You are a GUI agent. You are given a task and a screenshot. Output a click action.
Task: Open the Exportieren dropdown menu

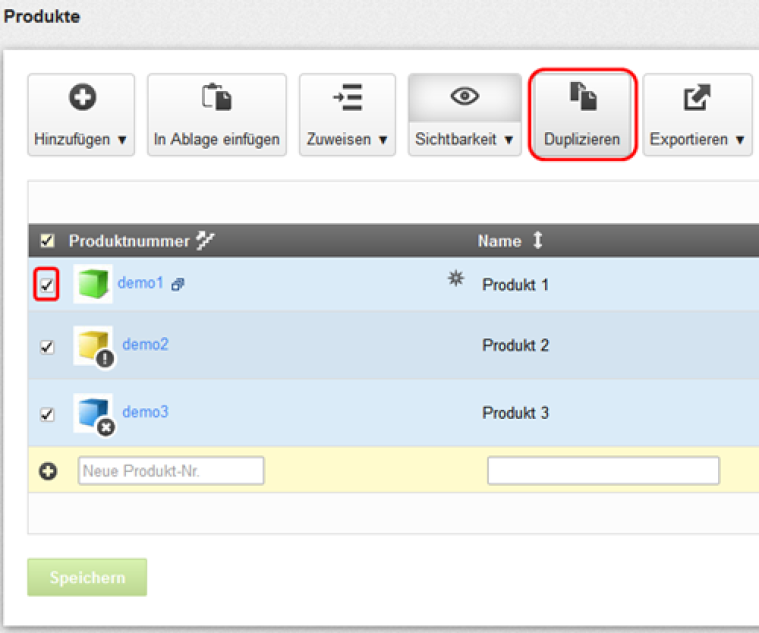click(x=697, y=115)
